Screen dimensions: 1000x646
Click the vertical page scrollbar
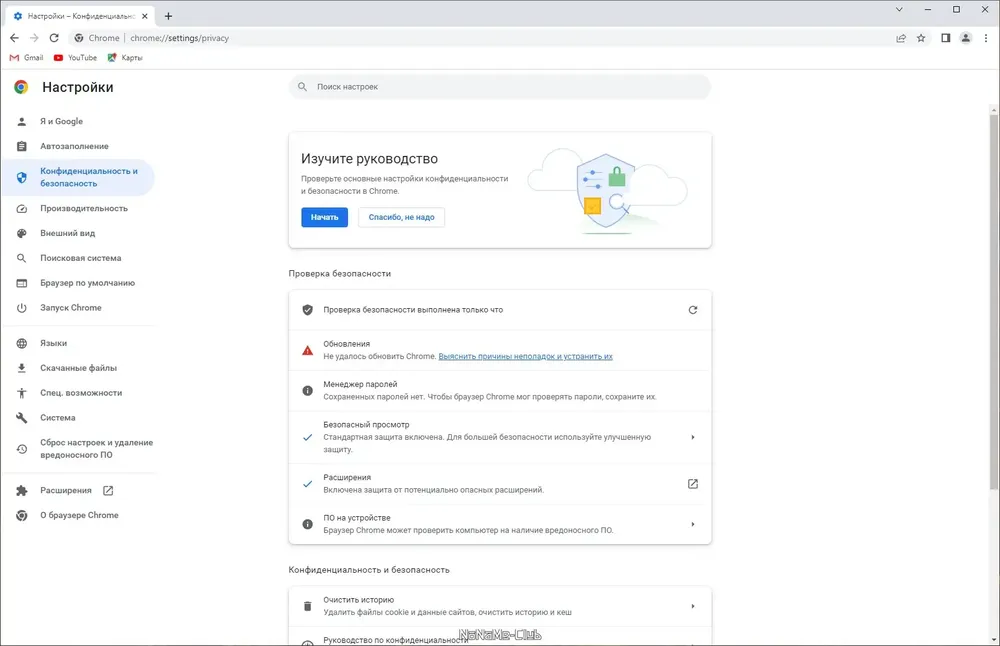(x=994, y=300)
